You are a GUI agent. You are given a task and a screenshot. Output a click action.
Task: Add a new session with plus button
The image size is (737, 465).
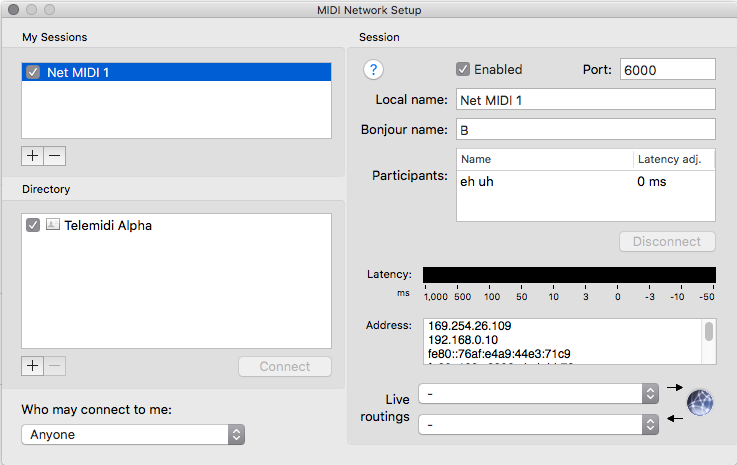click(33, 156)
